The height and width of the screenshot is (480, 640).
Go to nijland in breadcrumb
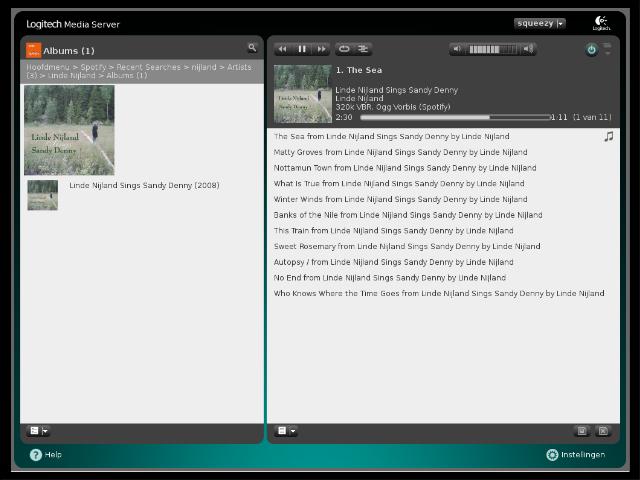204,67
